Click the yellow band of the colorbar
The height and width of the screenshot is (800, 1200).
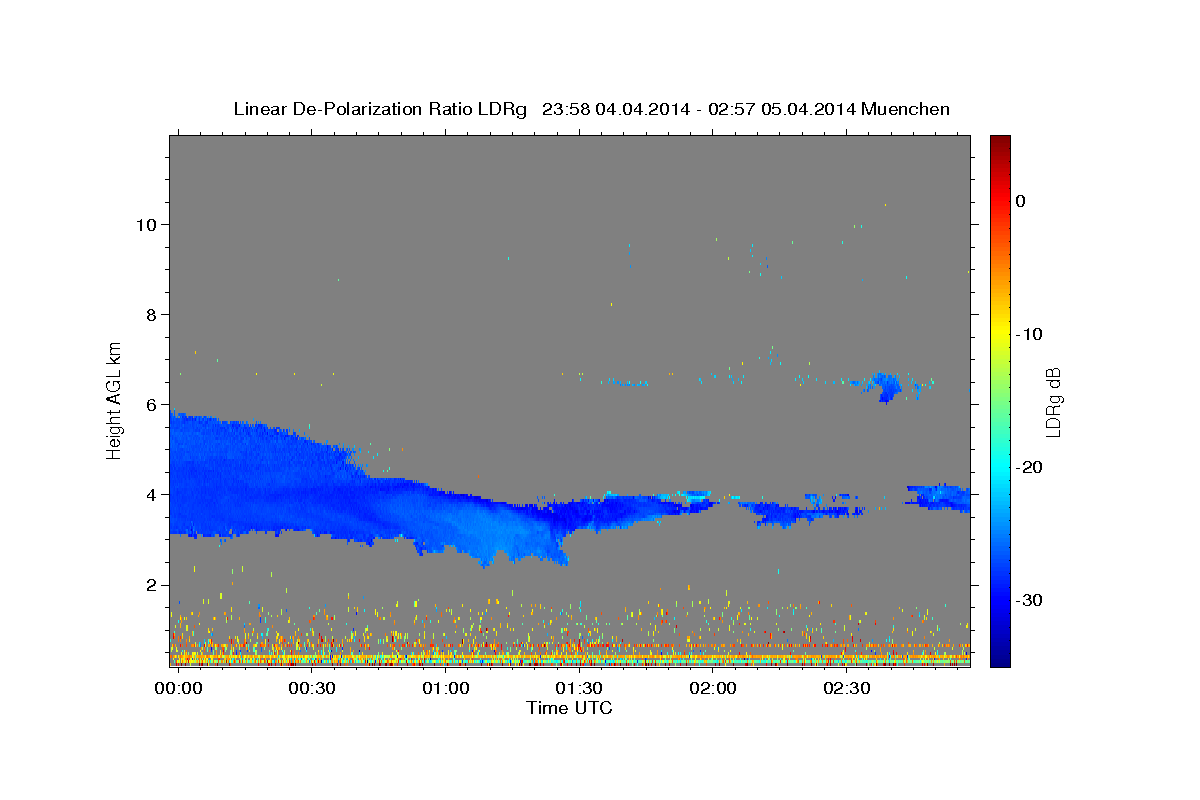coord(999,334)
